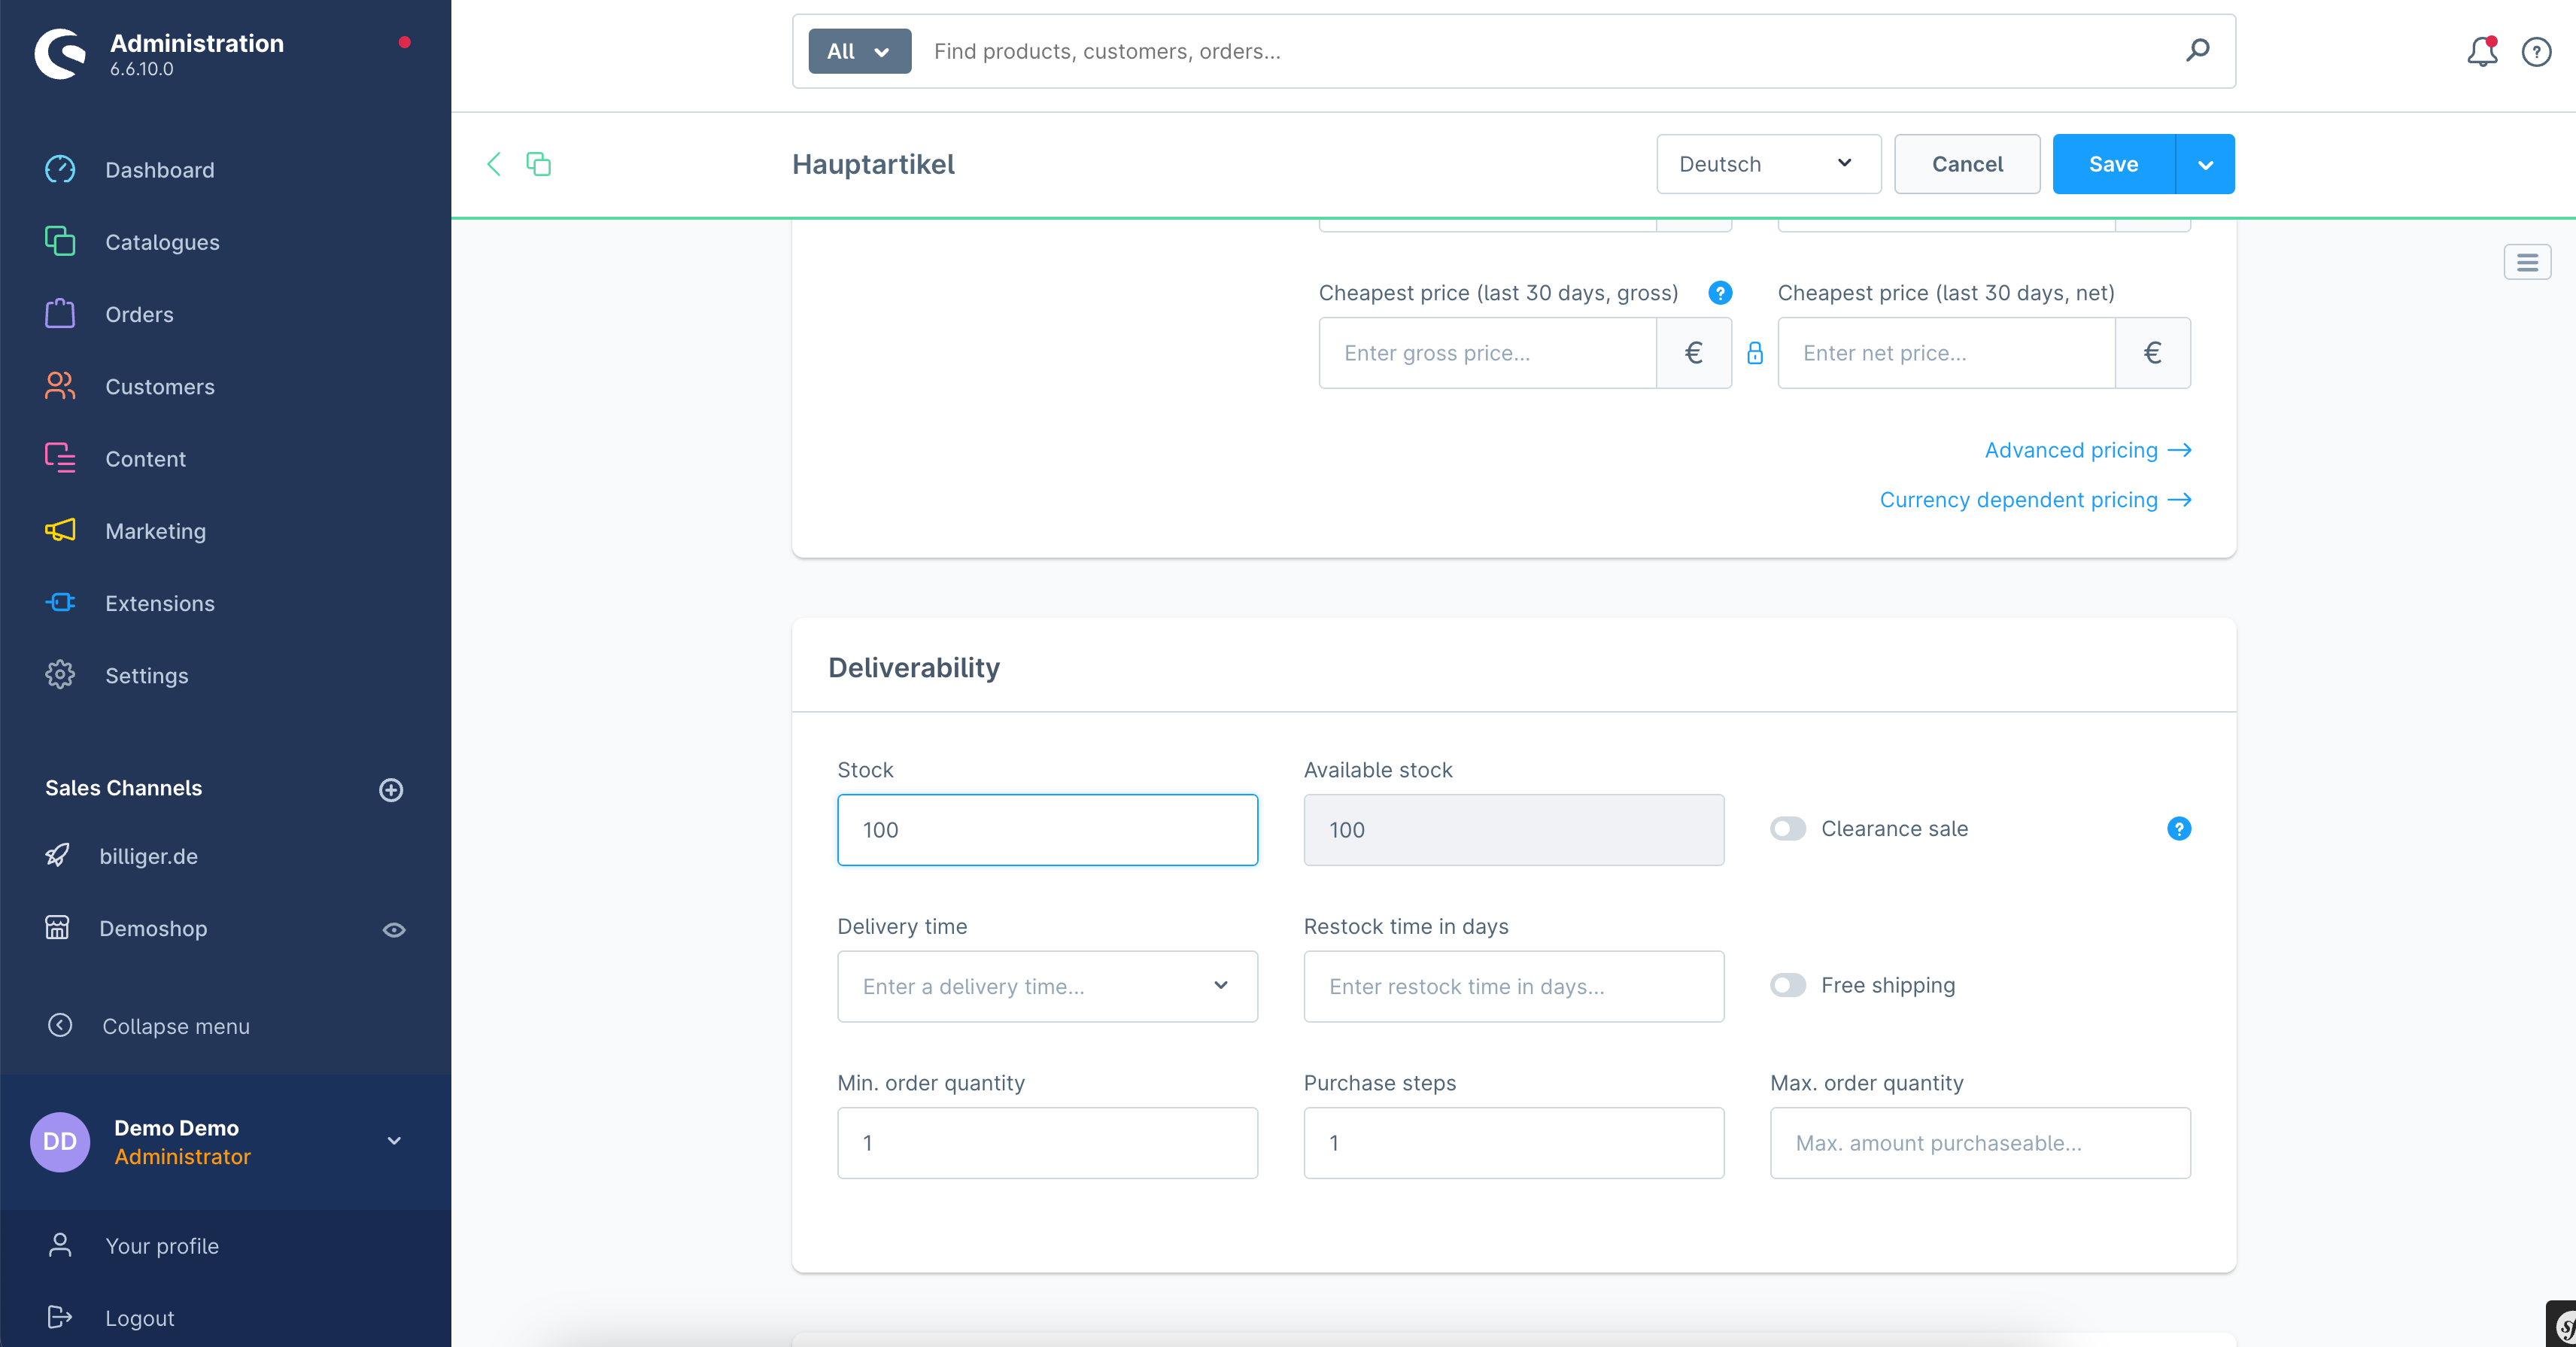Click the Settings gear icon
Image resolution: width=2576 pixels, height=1347 pixels.
pos(60,675)
